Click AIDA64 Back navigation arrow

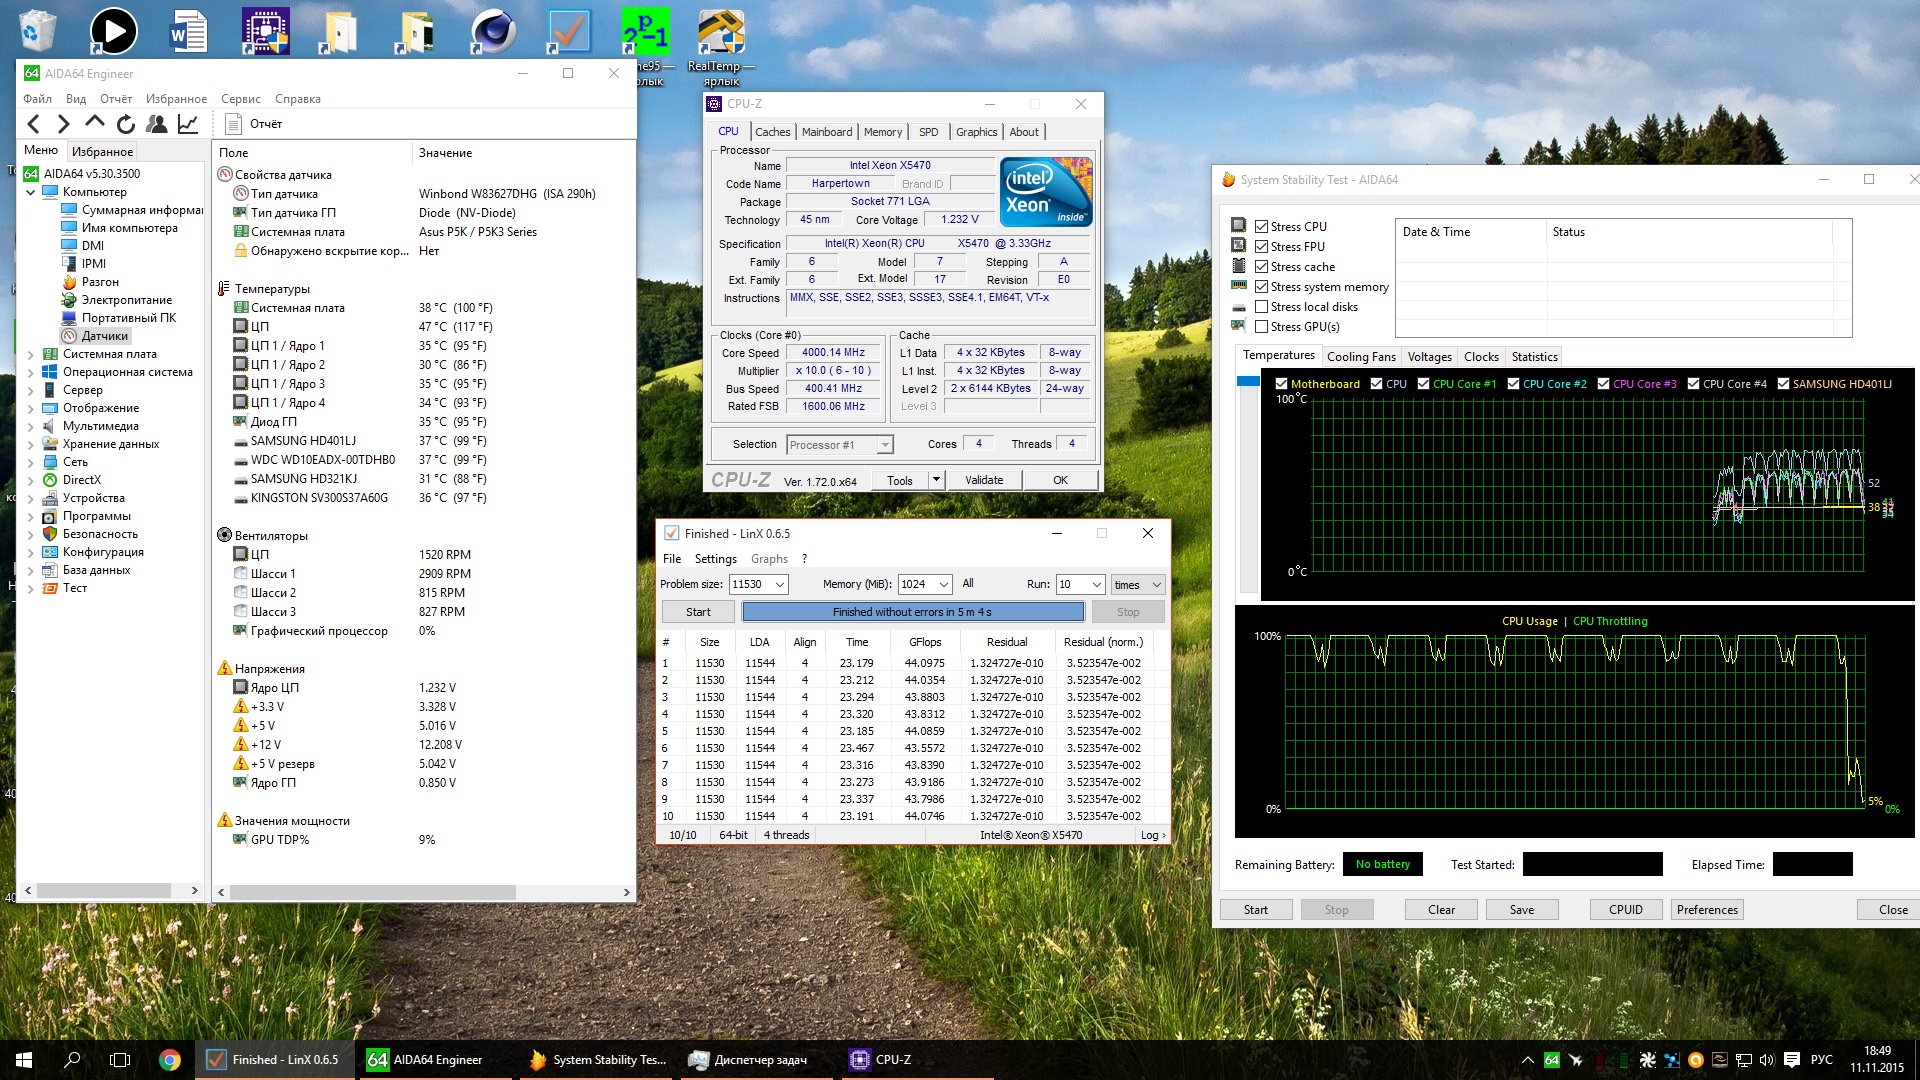point(34,124)
